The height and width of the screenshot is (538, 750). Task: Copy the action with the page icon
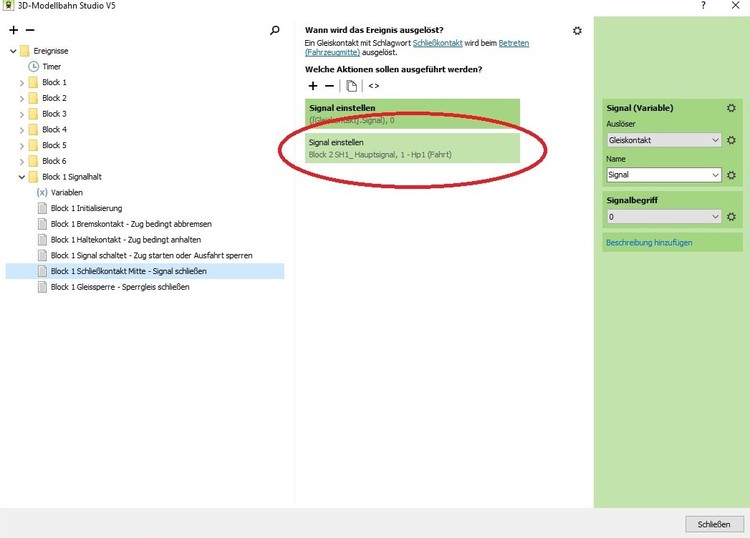click(x=352, y=86)
